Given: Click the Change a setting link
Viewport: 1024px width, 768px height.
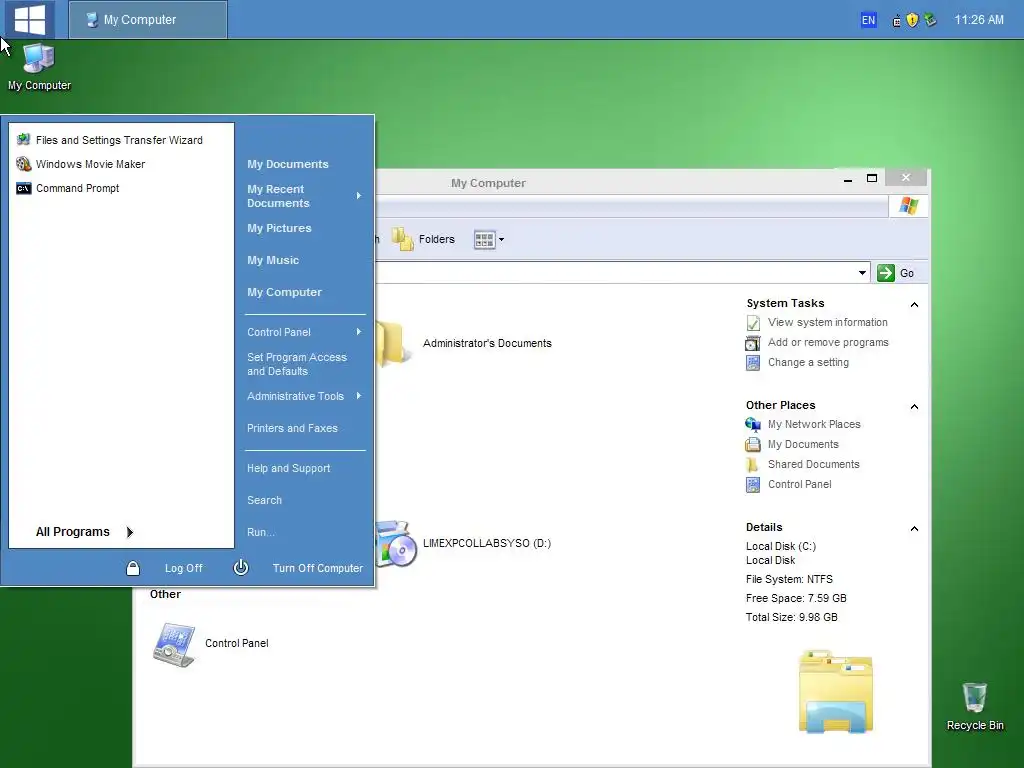Looking at the screenshot, I should pos(808,362).
